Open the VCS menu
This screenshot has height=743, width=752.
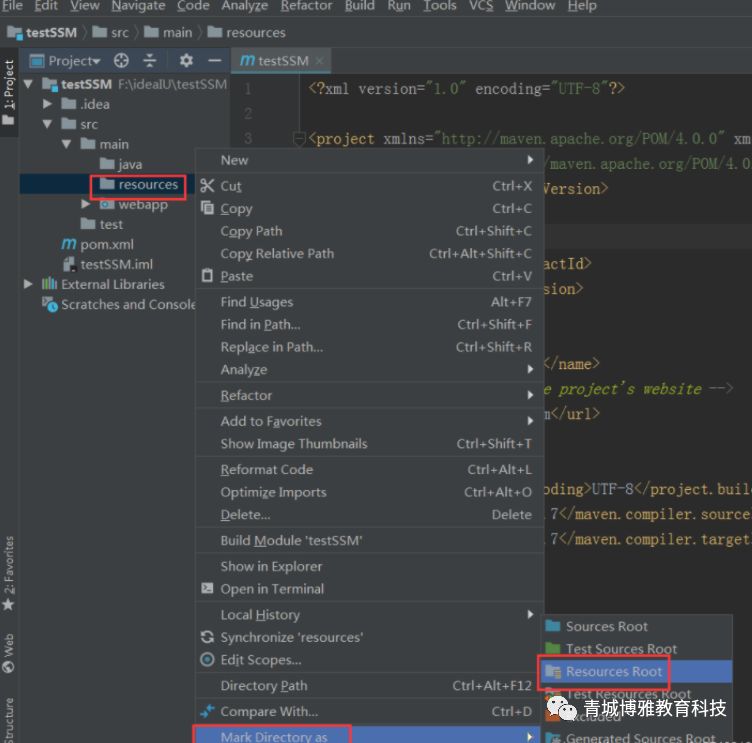click(x=481, y=5)
